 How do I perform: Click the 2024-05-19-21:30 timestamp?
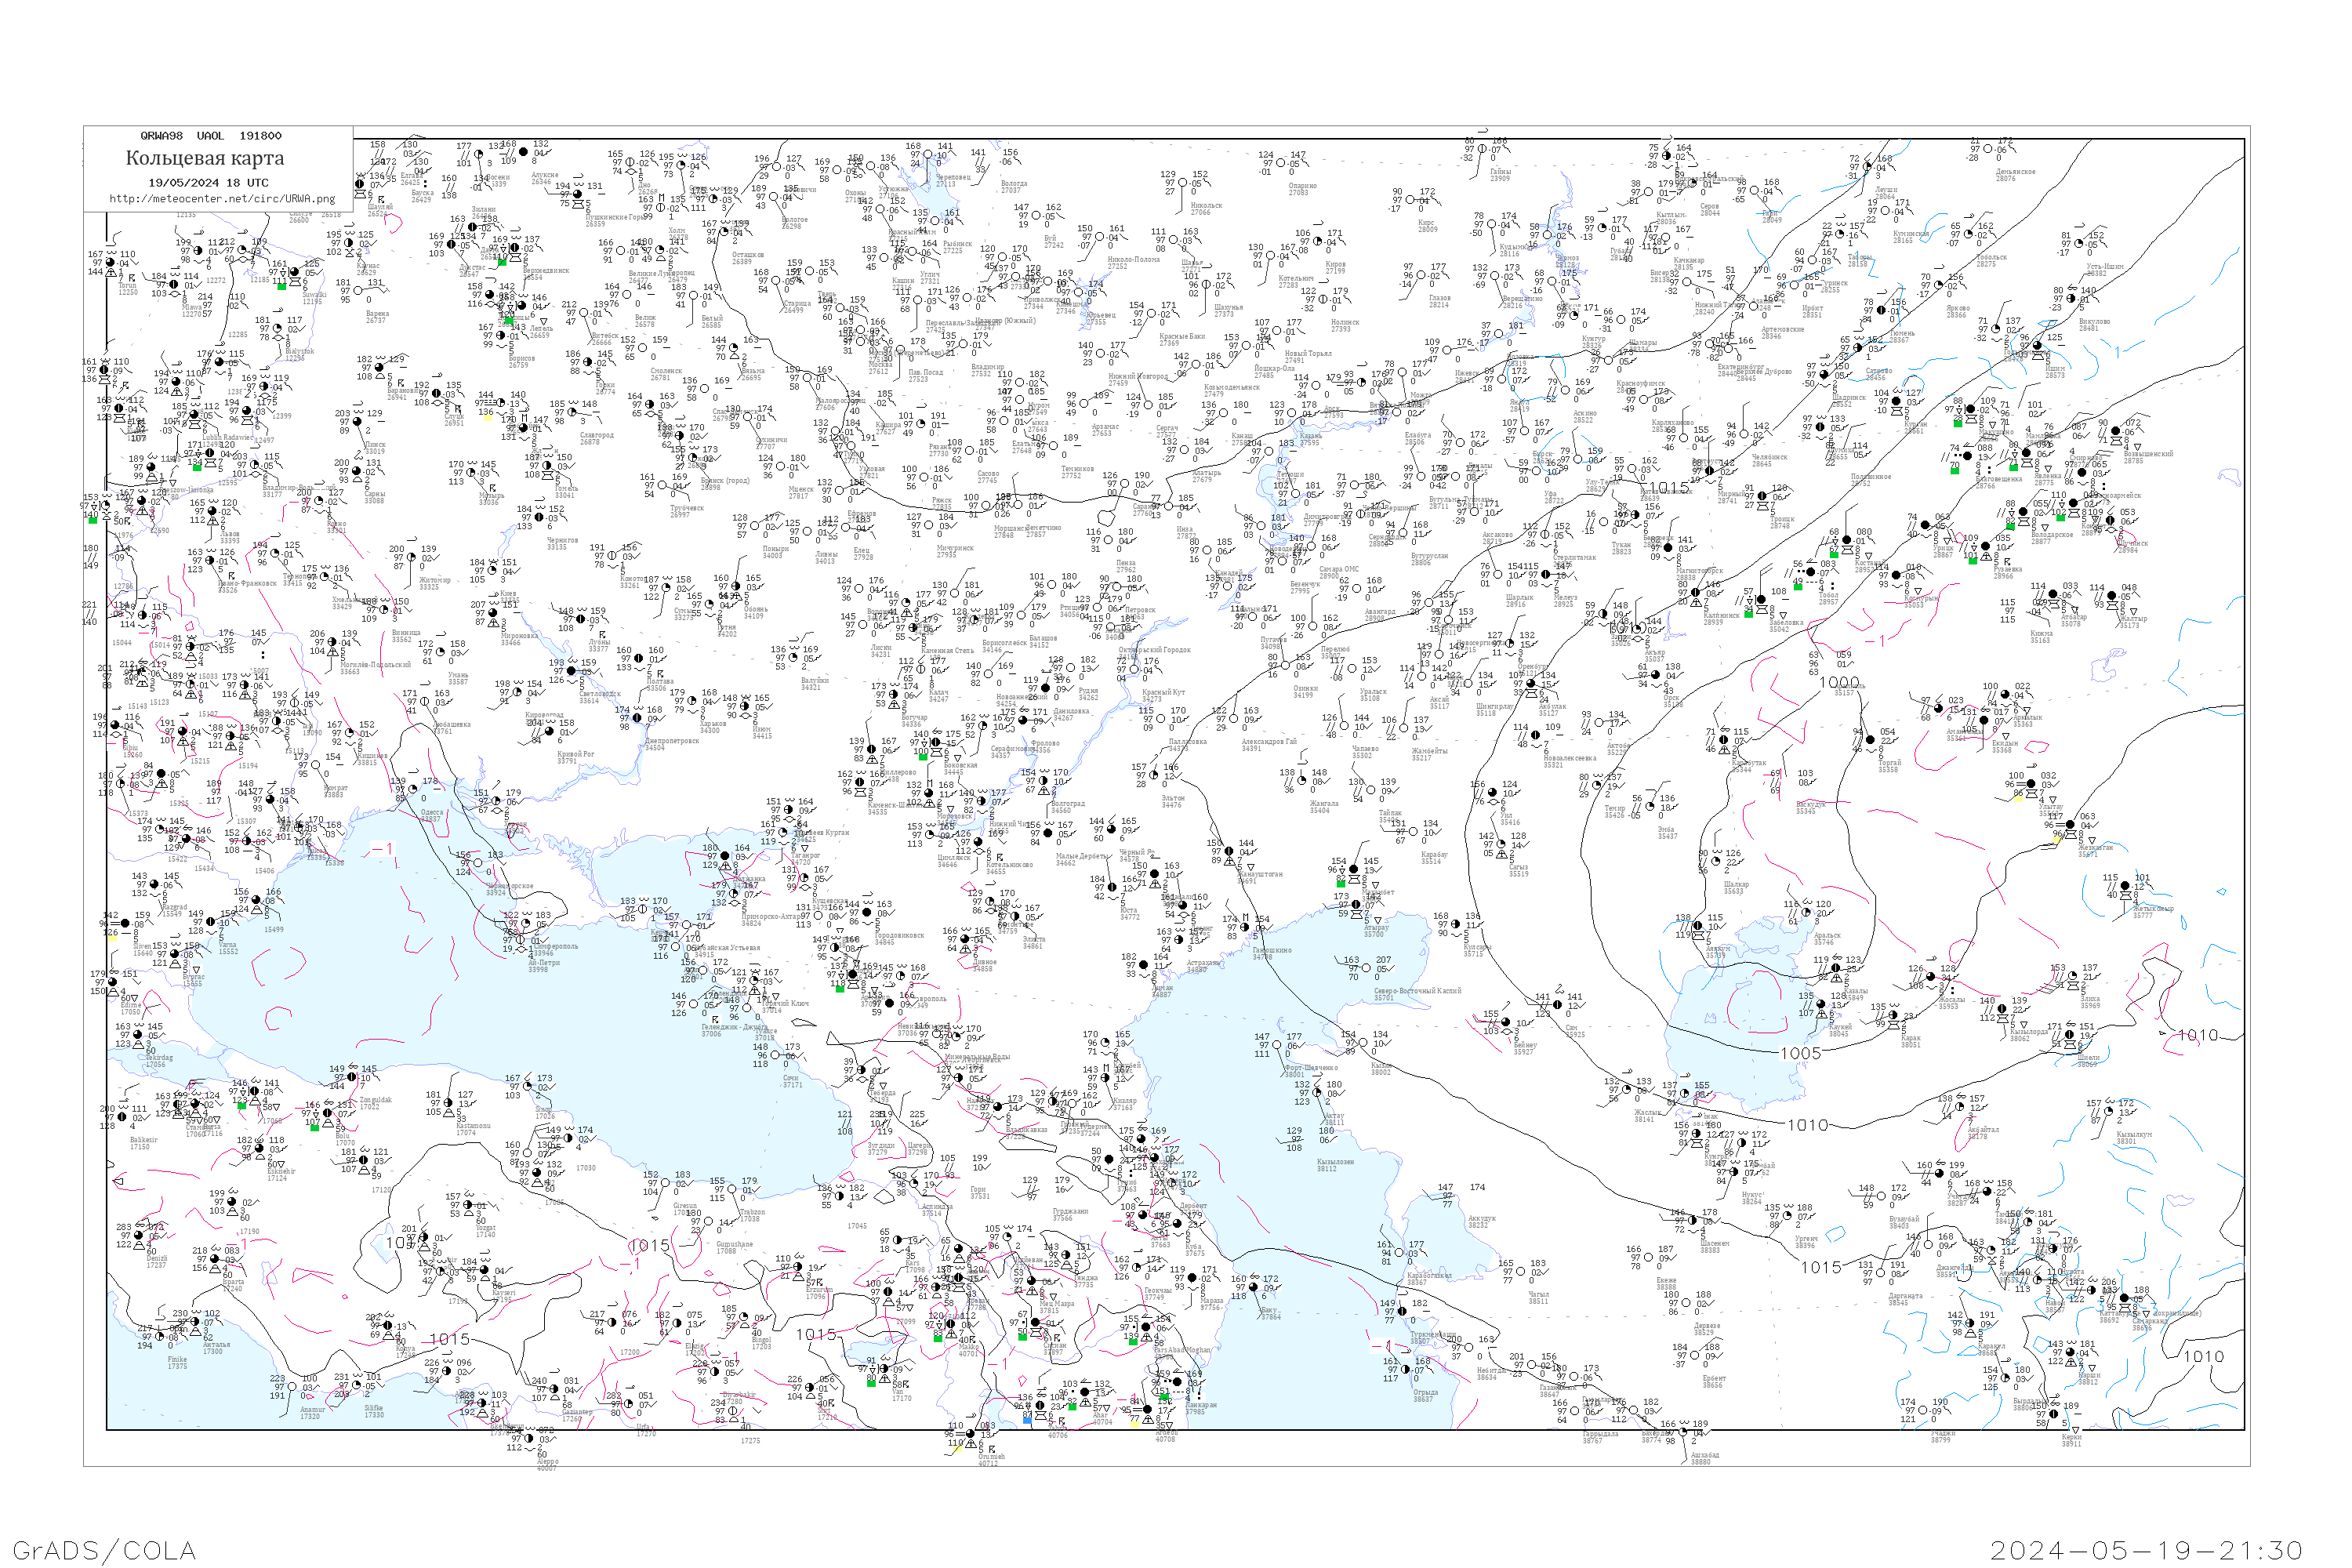point(2146,1550)
